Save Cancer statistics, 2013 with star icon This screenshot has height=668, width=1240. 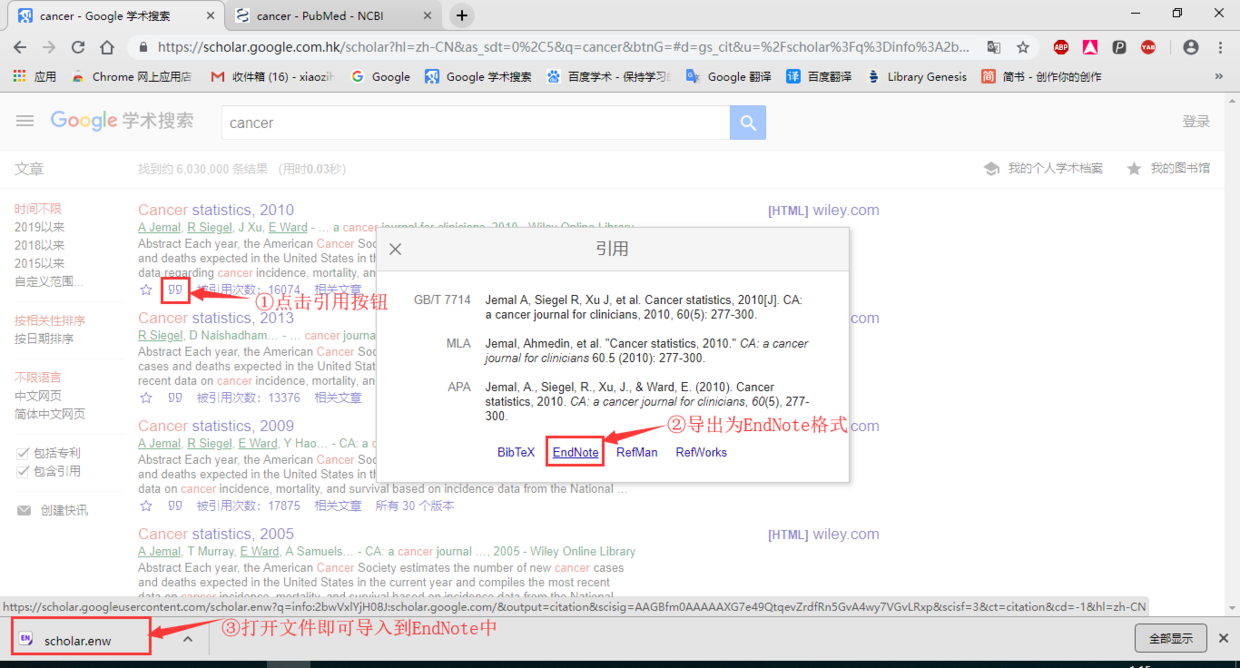click(x=146, y=398)
